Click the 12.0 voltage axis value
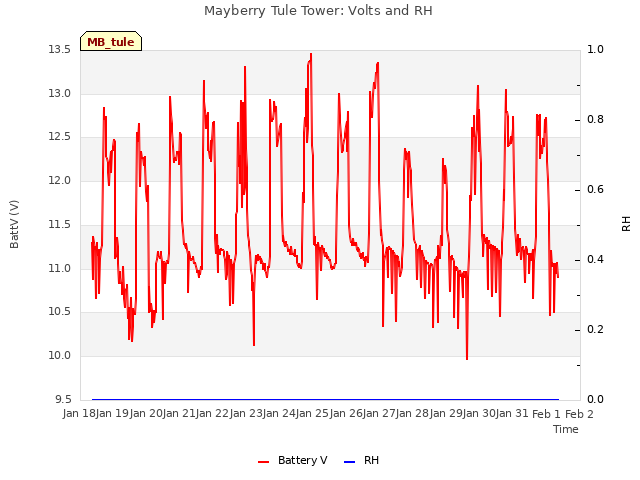 click(59, 180)
